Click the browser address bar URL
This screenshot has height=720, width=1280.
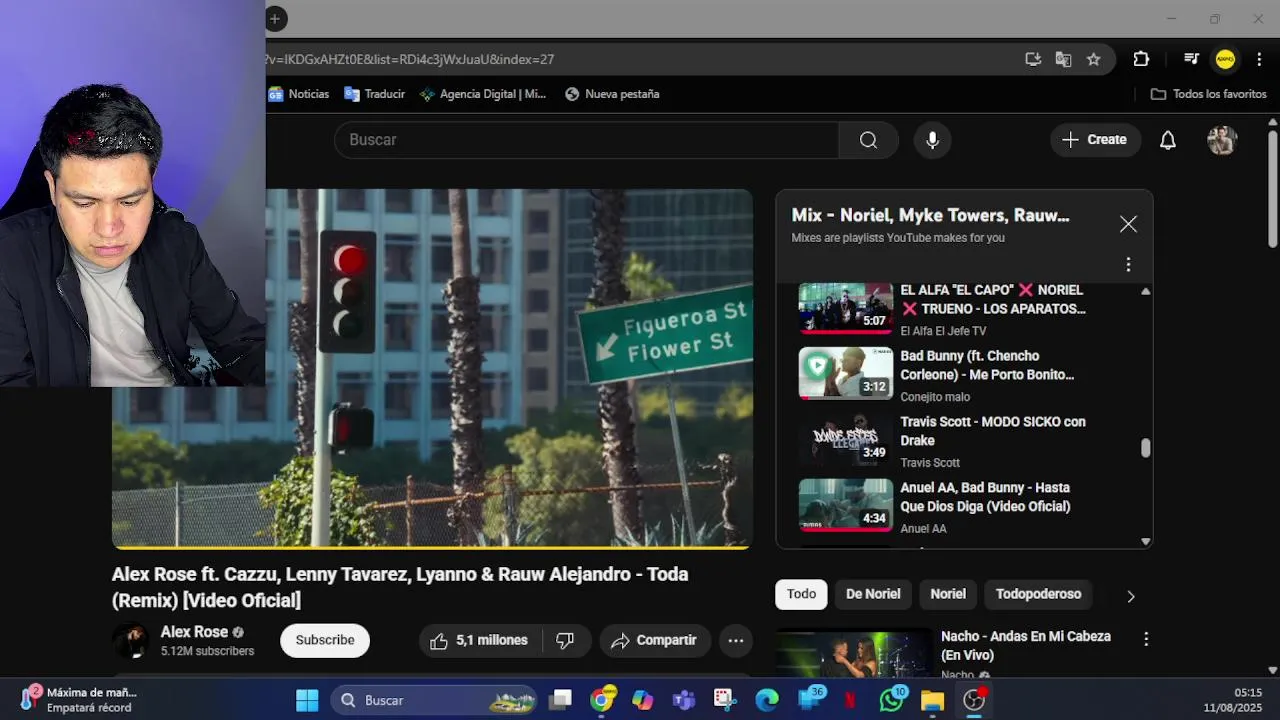[409, 59]
